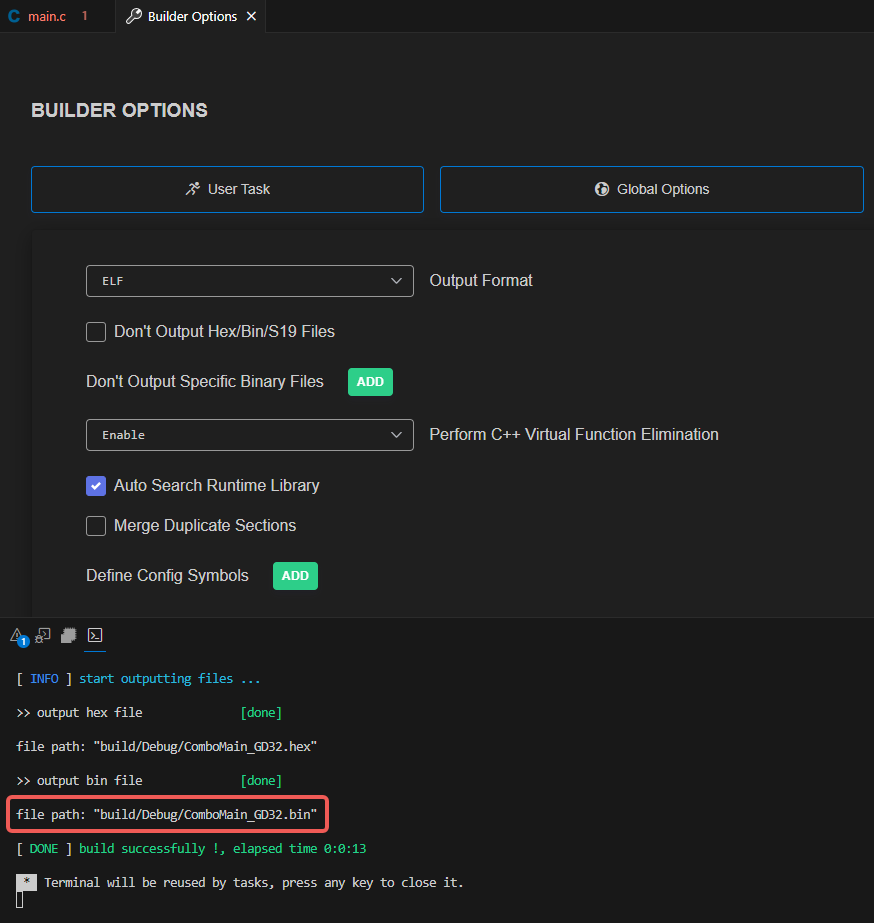Open the Debug Console panel icon
The width and height of the screenshot is (874, 923).
(43, 635)
